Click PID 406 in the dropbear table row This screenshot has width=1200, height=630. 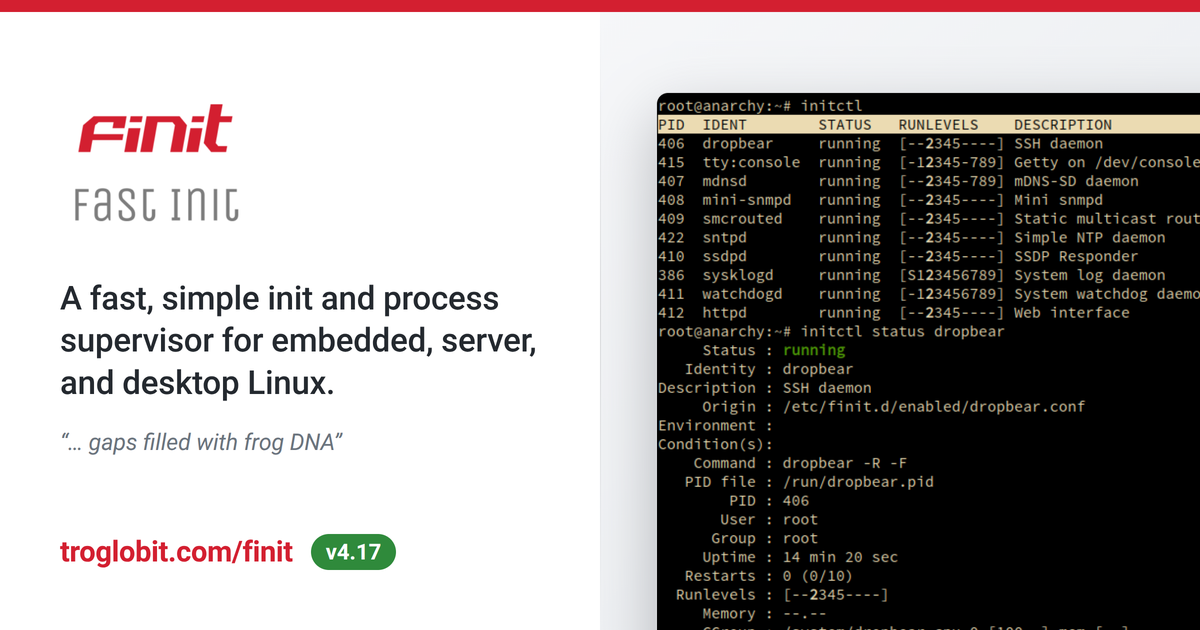[671, 144]
